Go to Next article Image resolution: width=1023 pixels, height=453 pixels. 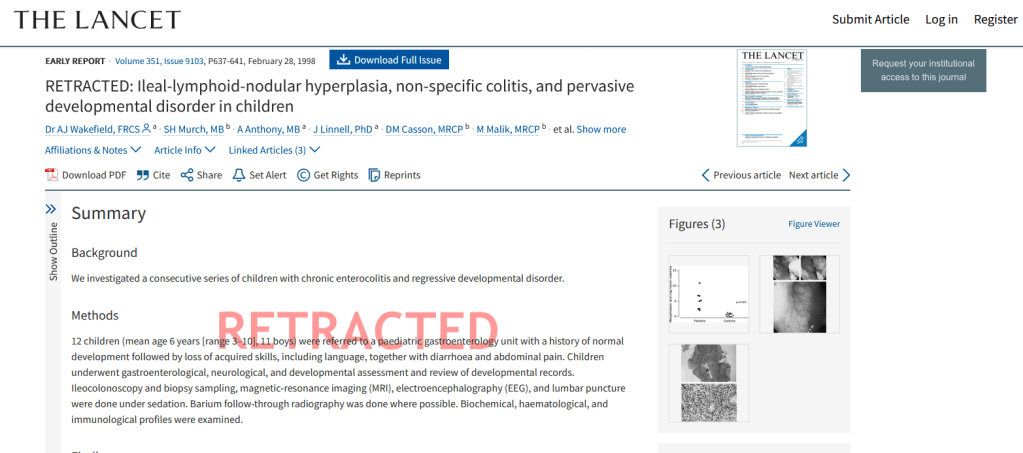click(x=820, y=175)
